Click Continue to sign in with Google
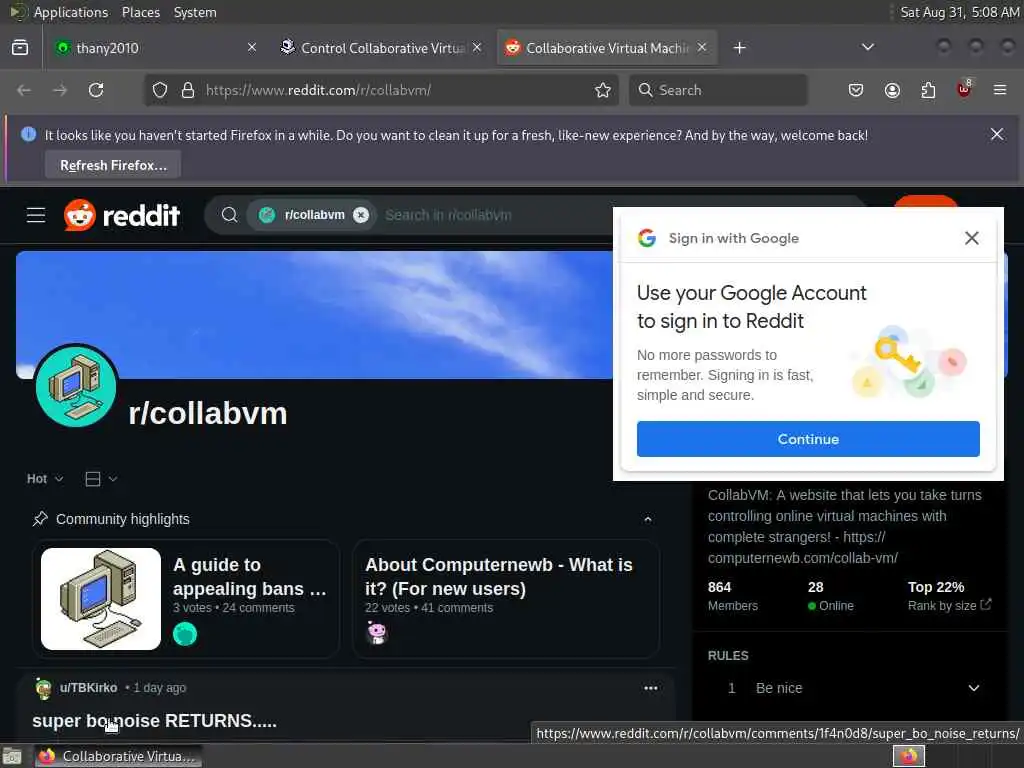Viewport: 1024px width, 768px height. [808, 439]
